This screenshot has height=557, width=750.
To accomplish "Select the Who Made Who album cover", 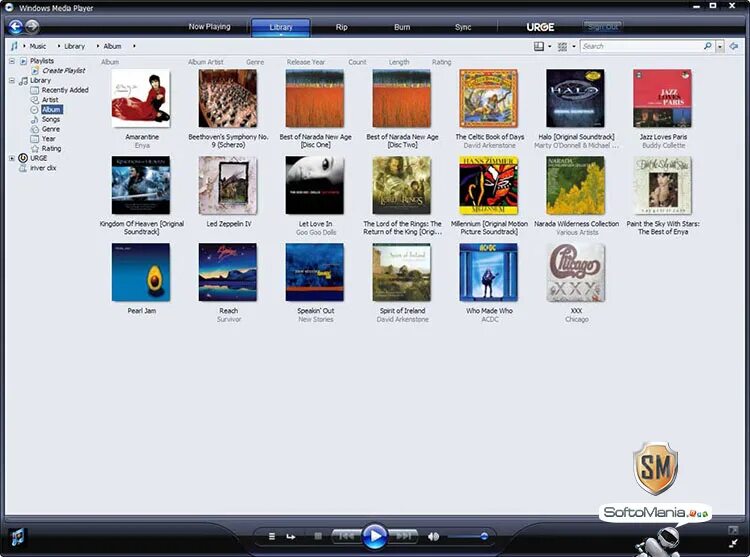I will pos(488,273).
